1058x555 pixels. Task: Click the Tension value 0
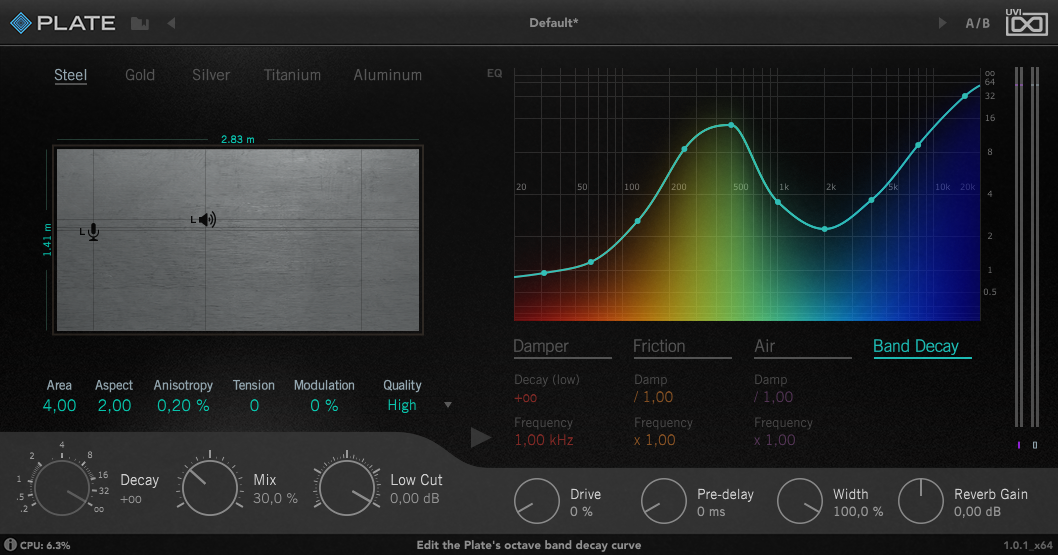pos(254,405)
